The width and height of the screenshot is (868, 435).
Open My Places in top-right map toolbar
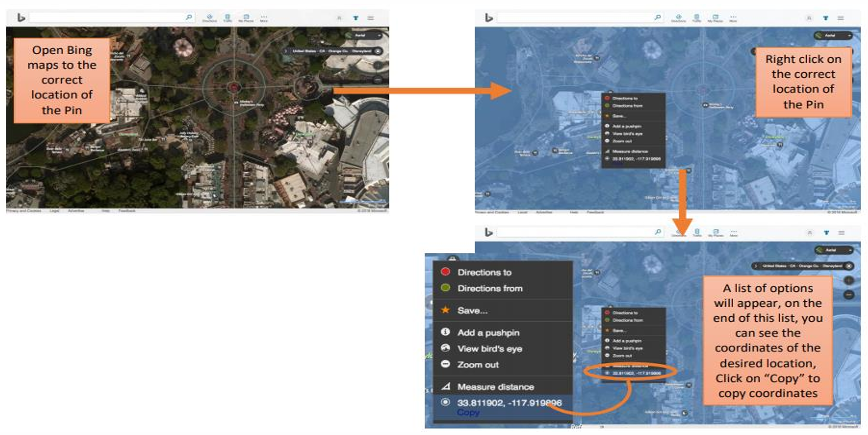[x=715, y=18]
